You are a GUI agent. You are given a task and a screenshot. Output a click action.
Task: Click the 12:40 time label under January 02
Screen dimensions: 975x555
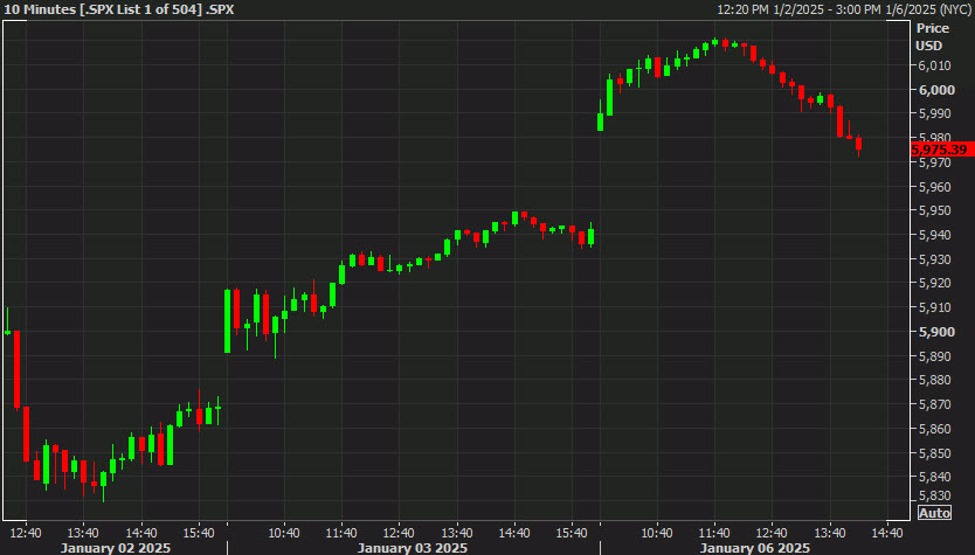[x=26, y=532]
